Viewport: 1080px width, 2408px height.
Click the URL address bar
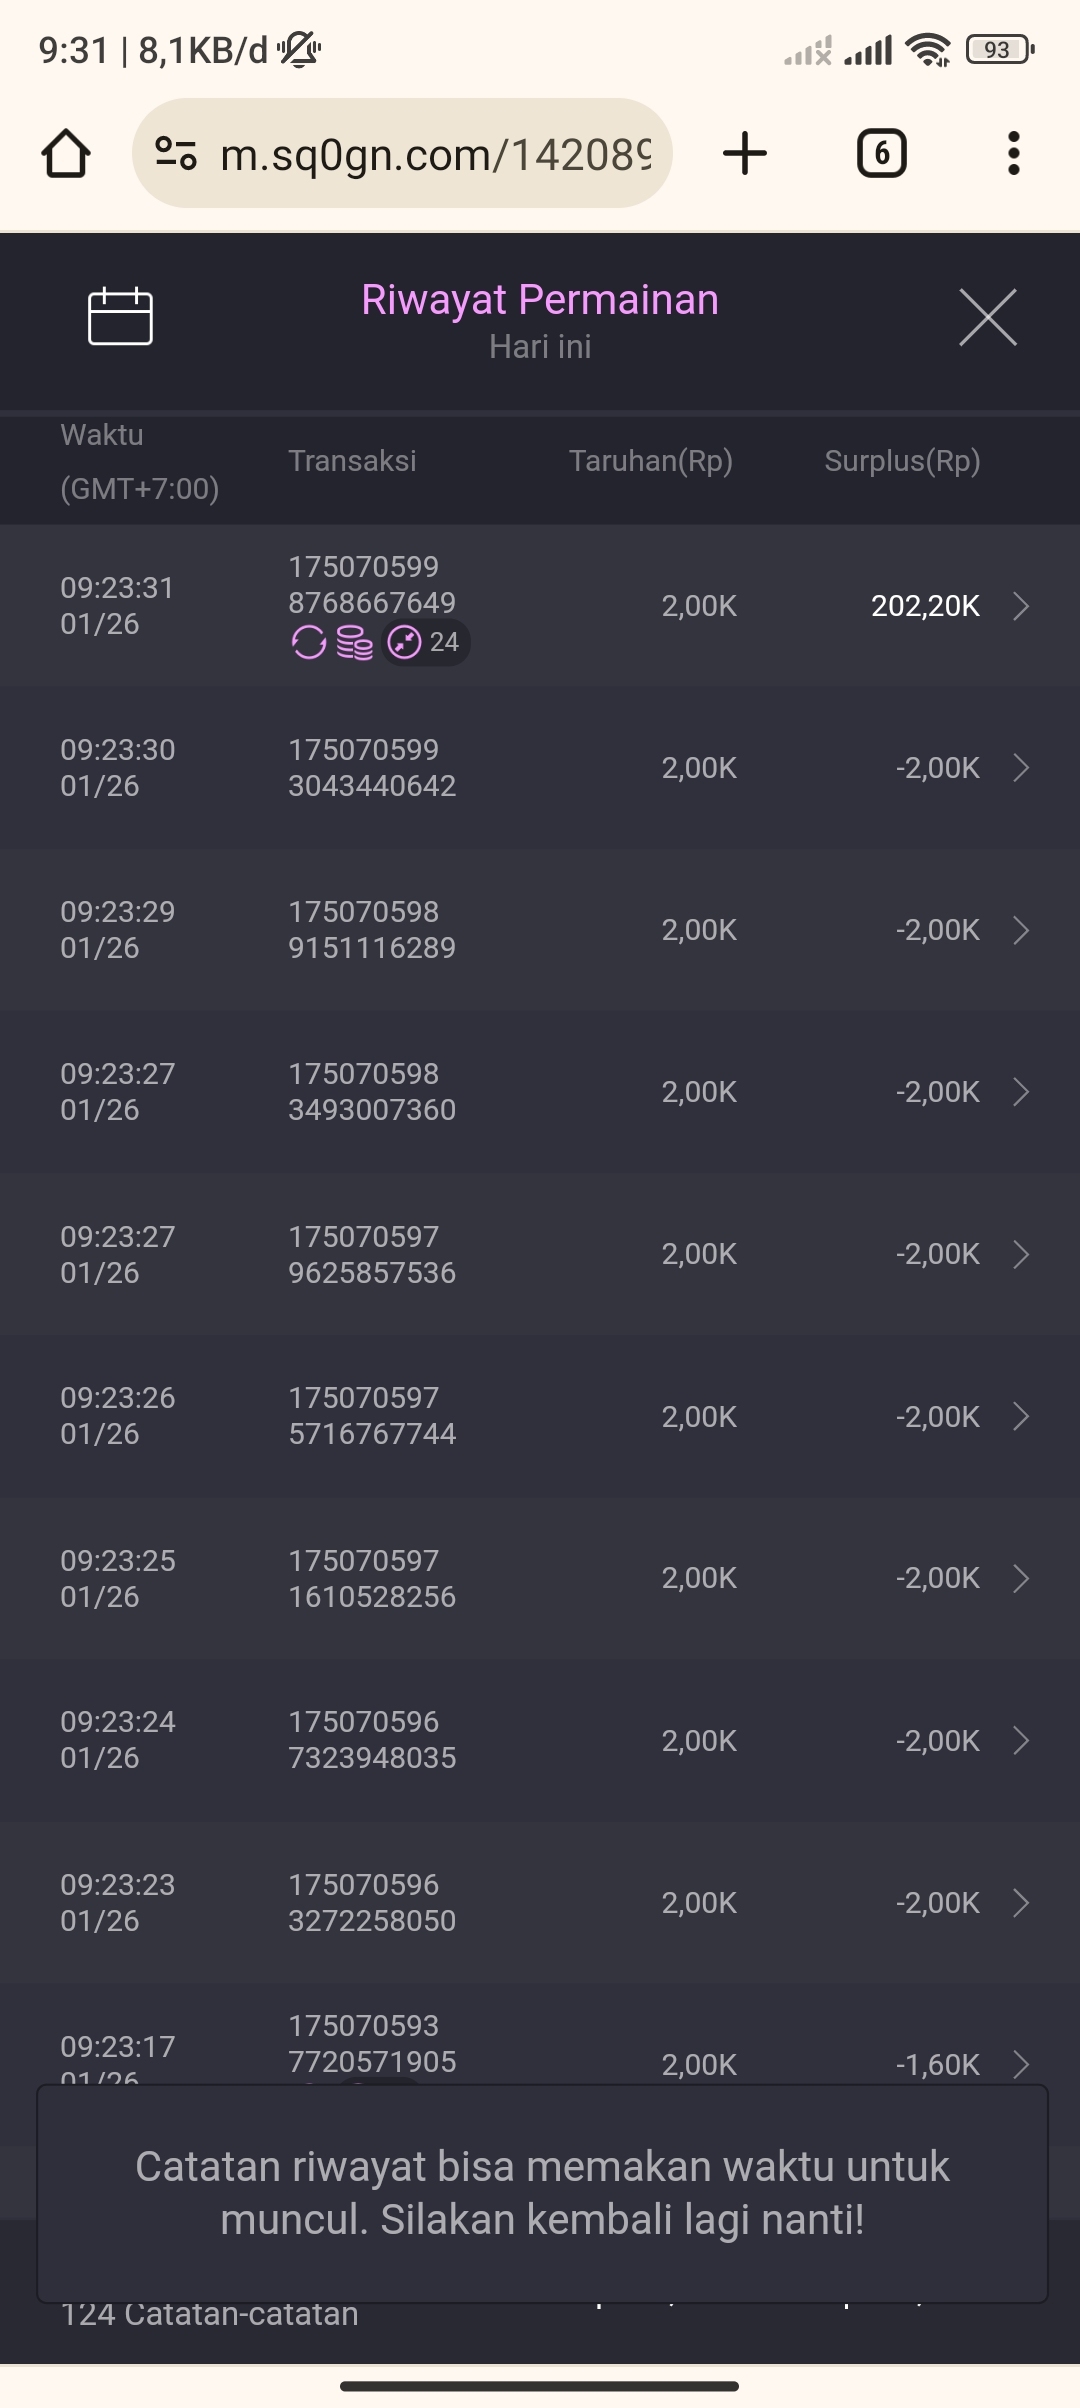(435, 154)
